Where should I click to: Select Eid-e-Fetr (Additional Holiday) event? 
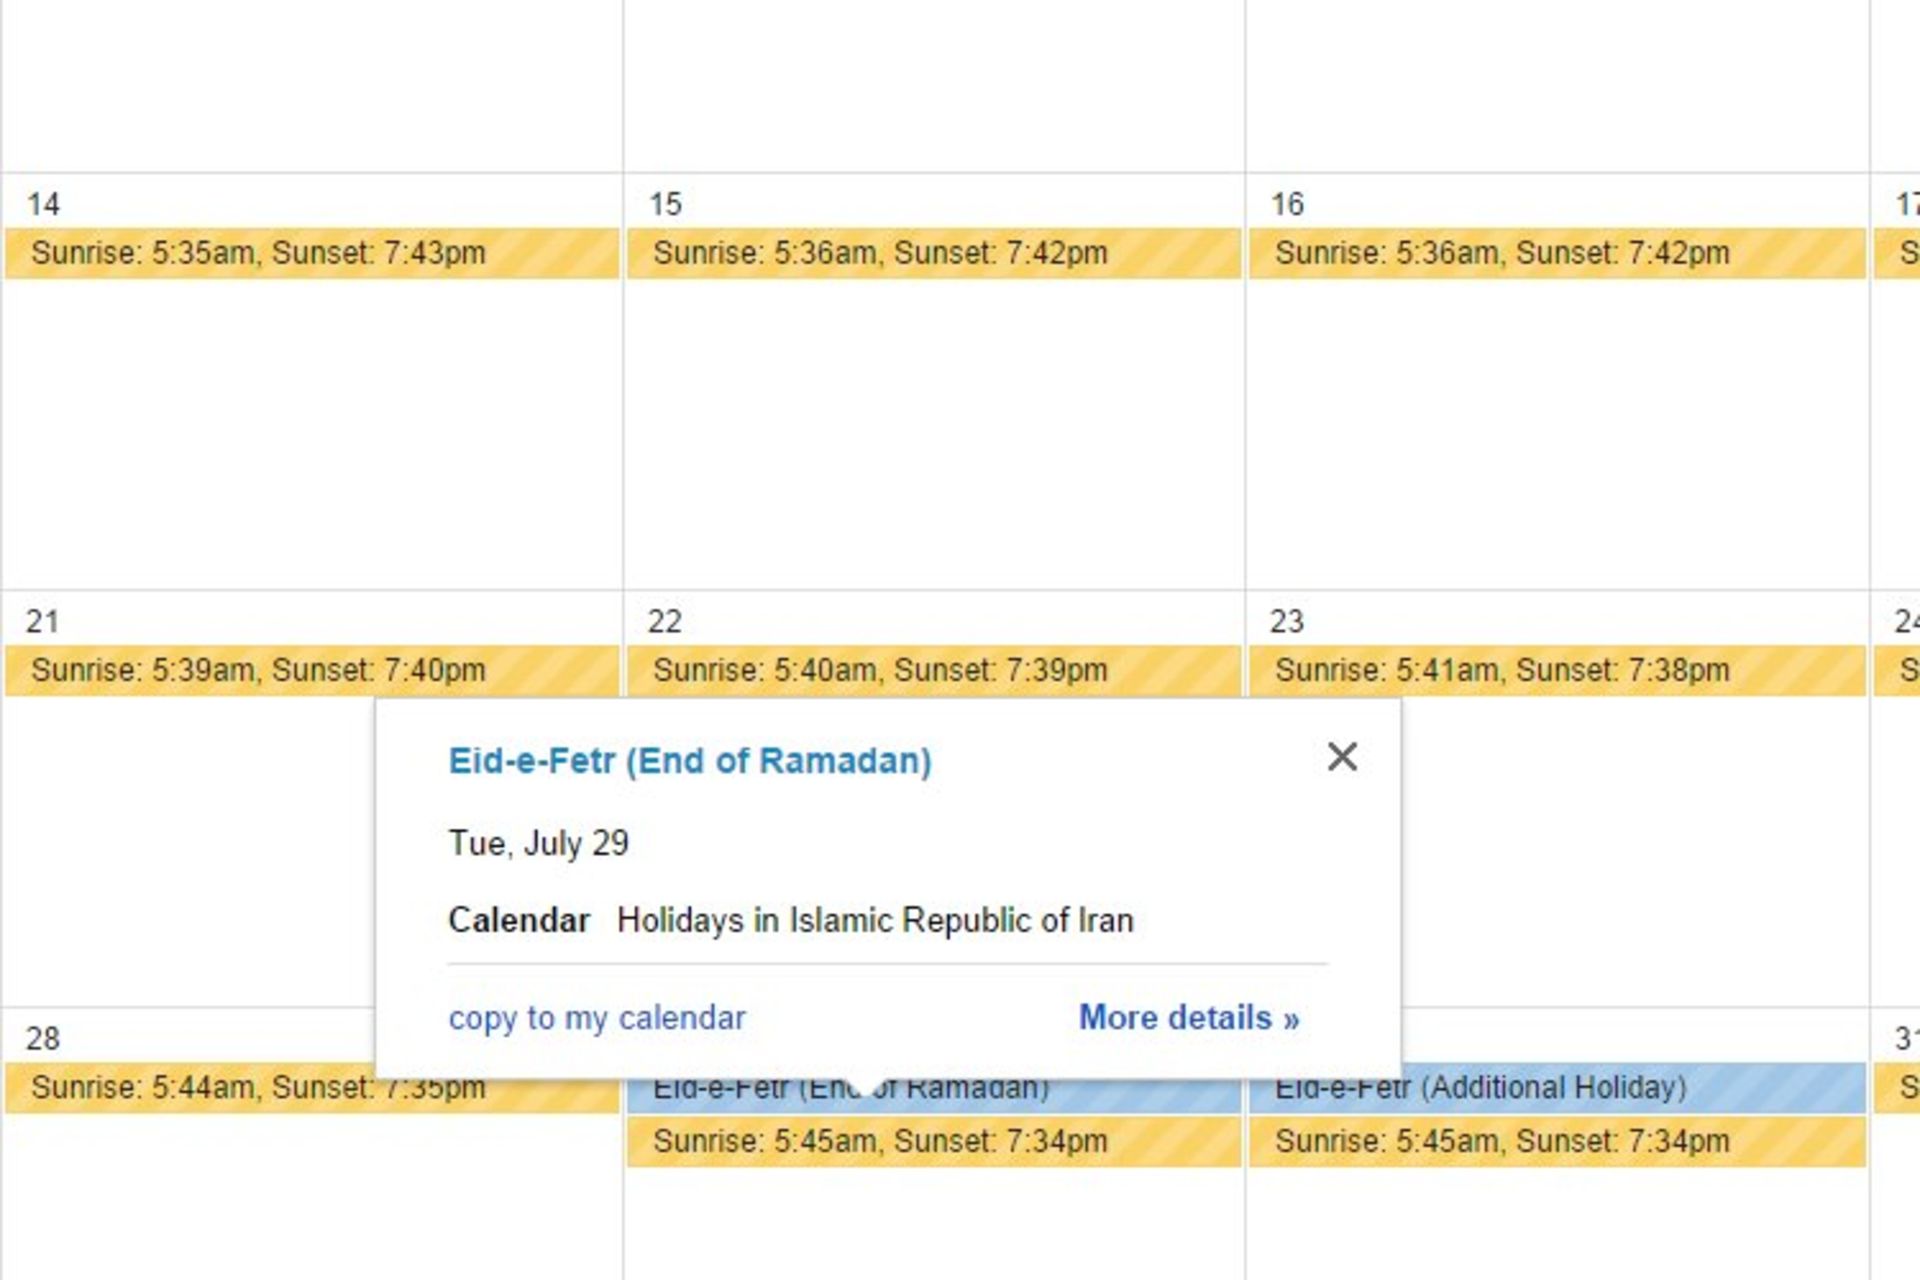pos(1556,1090)
